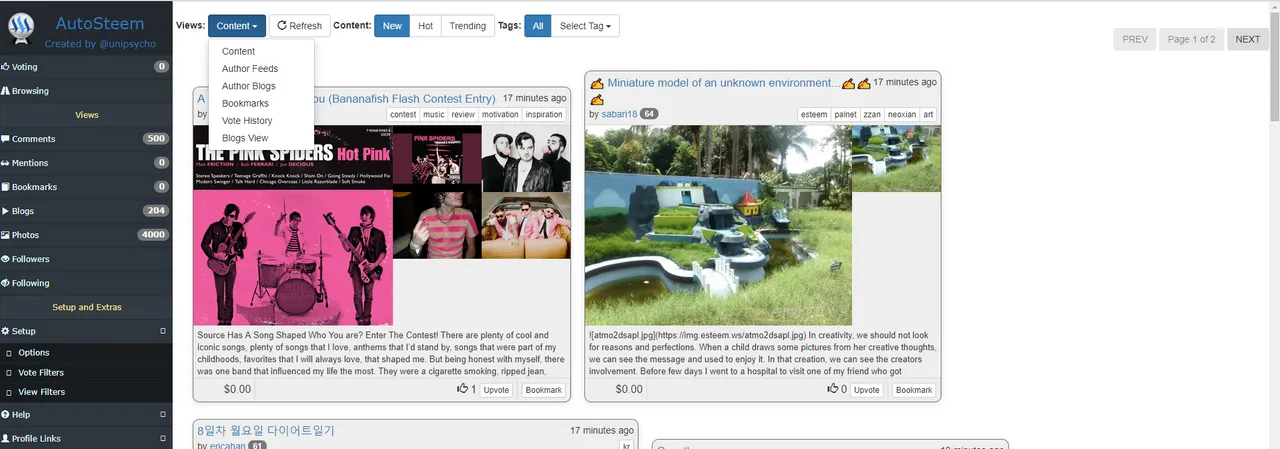Screen dimensions: 1280x449
Task: Click the 'music' tag
Action: pyautogui.click(x=434, y=114)
